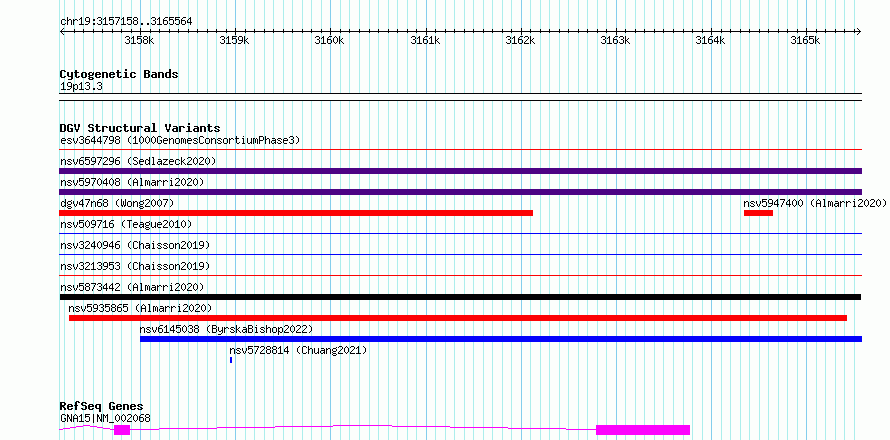Image resolution: width=890 pixels, height=440 pixels.
Task: Open nsv5935865 (Almarri2020) label
Action: (x=140, y=308)
